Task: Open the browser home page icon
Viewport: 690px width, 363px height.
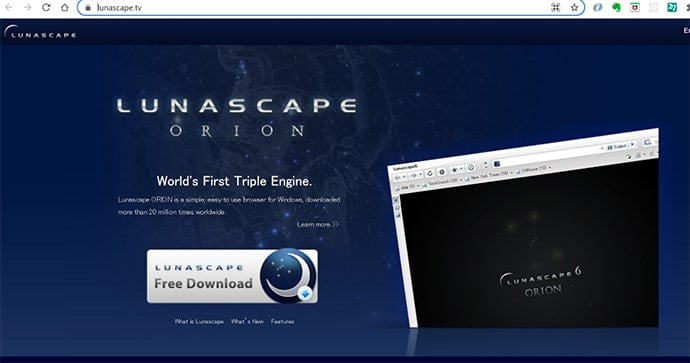Action: point(65,7)
